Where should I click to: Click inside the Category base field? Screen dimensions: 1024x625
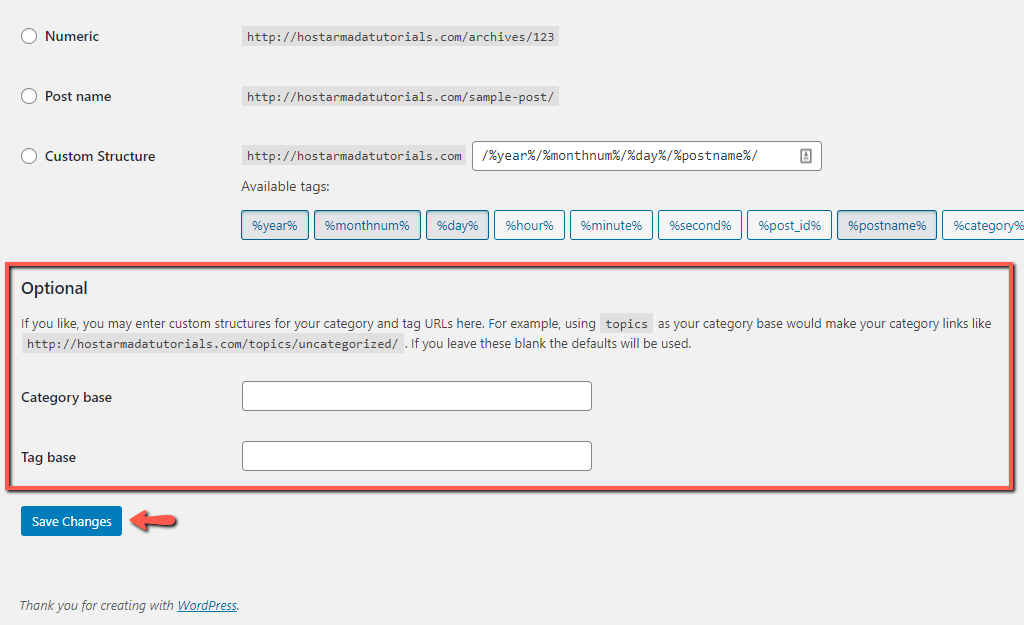point(416,396)
